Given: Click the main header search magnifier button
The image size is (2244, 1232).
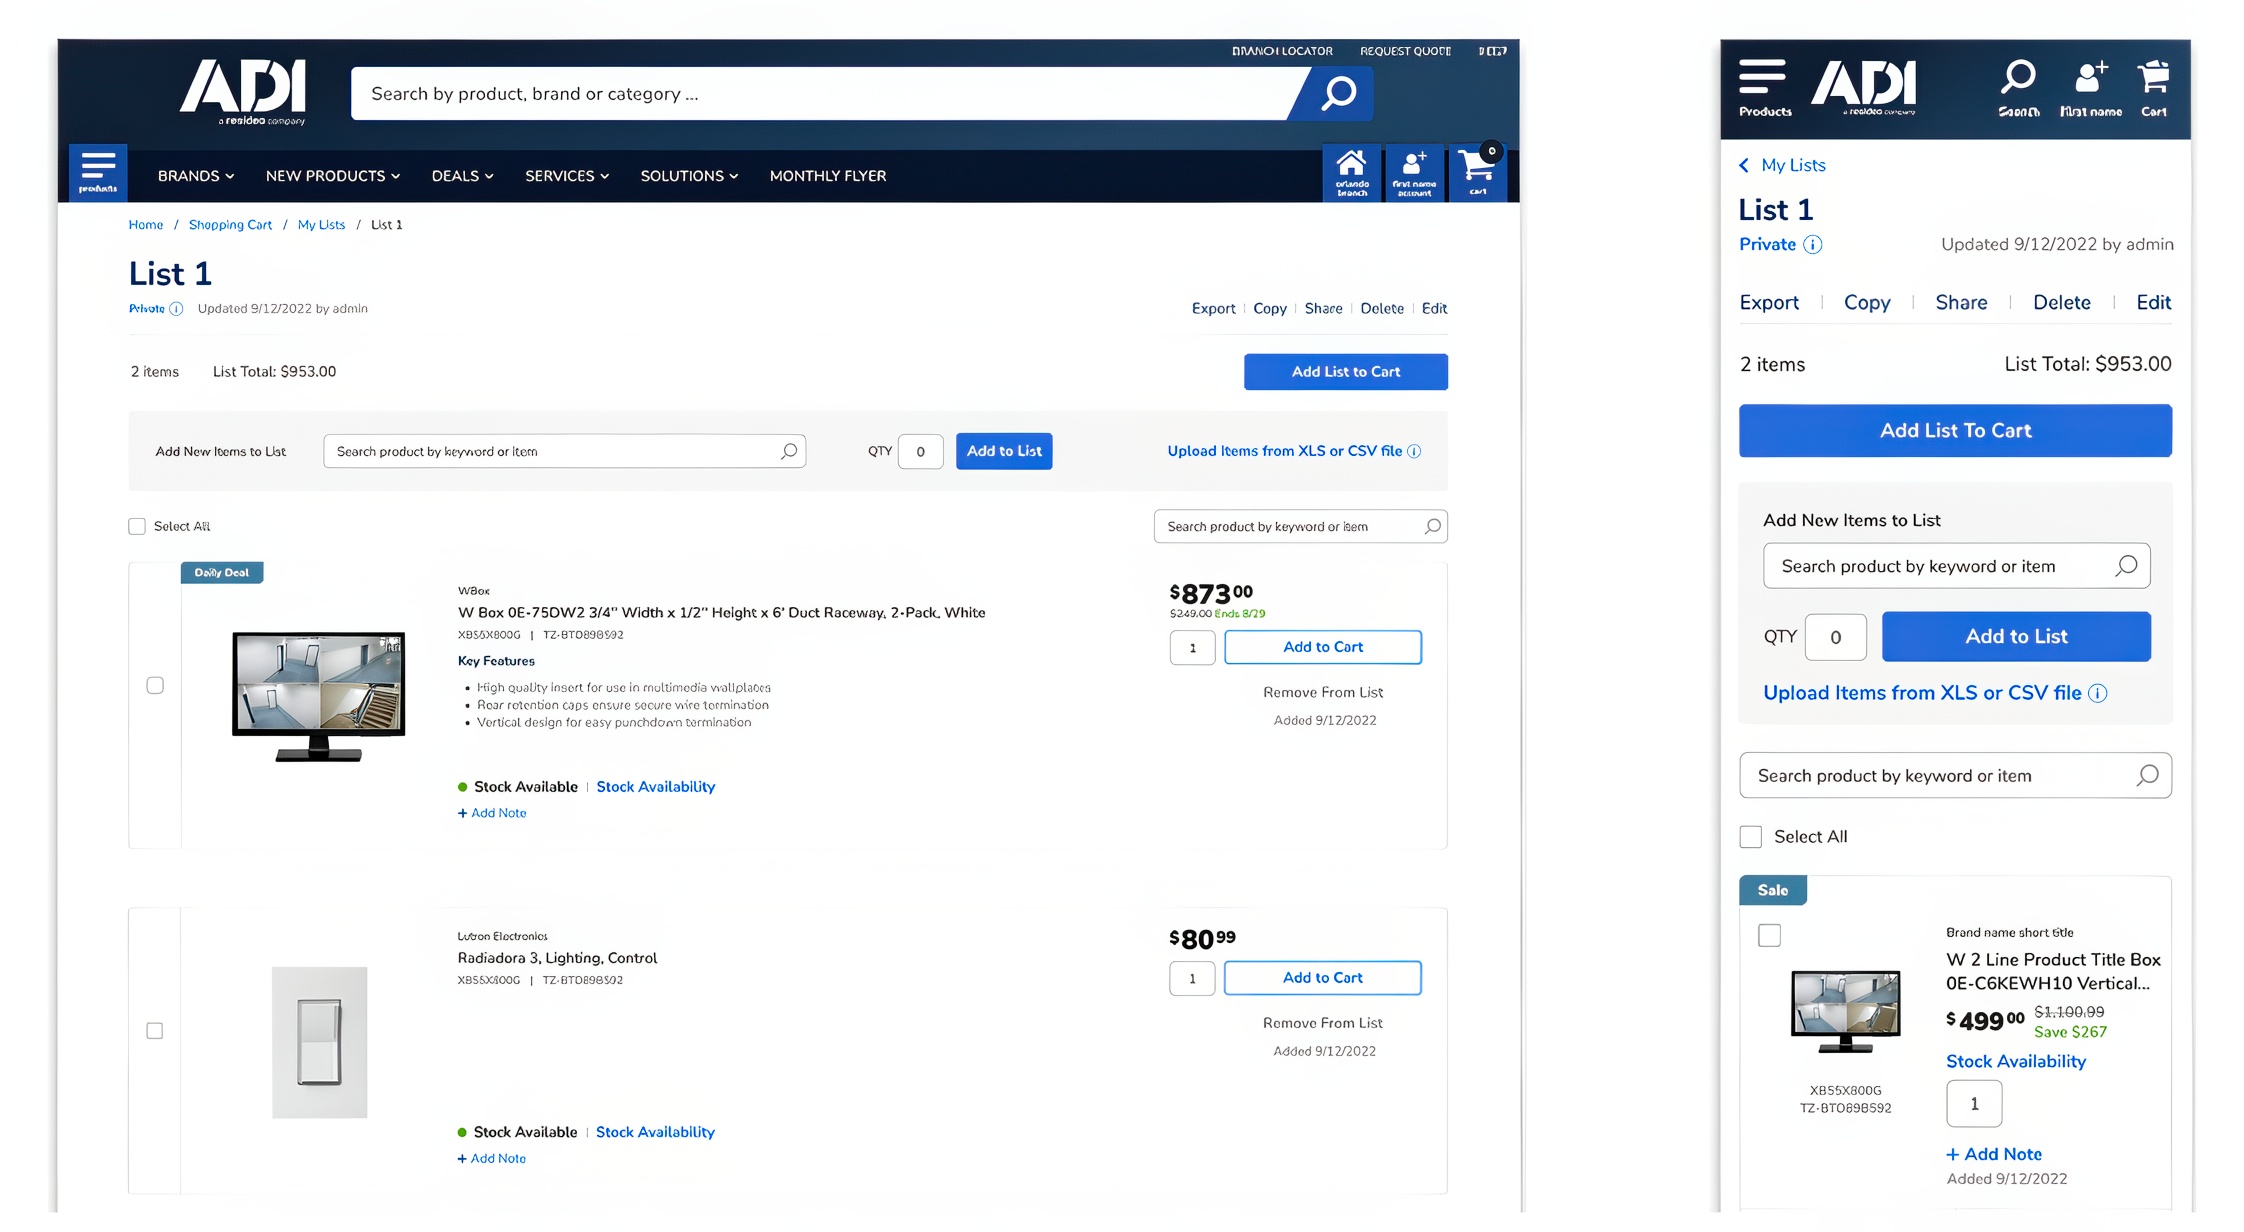Looking at the screenshot, I should pos(1338,94).
